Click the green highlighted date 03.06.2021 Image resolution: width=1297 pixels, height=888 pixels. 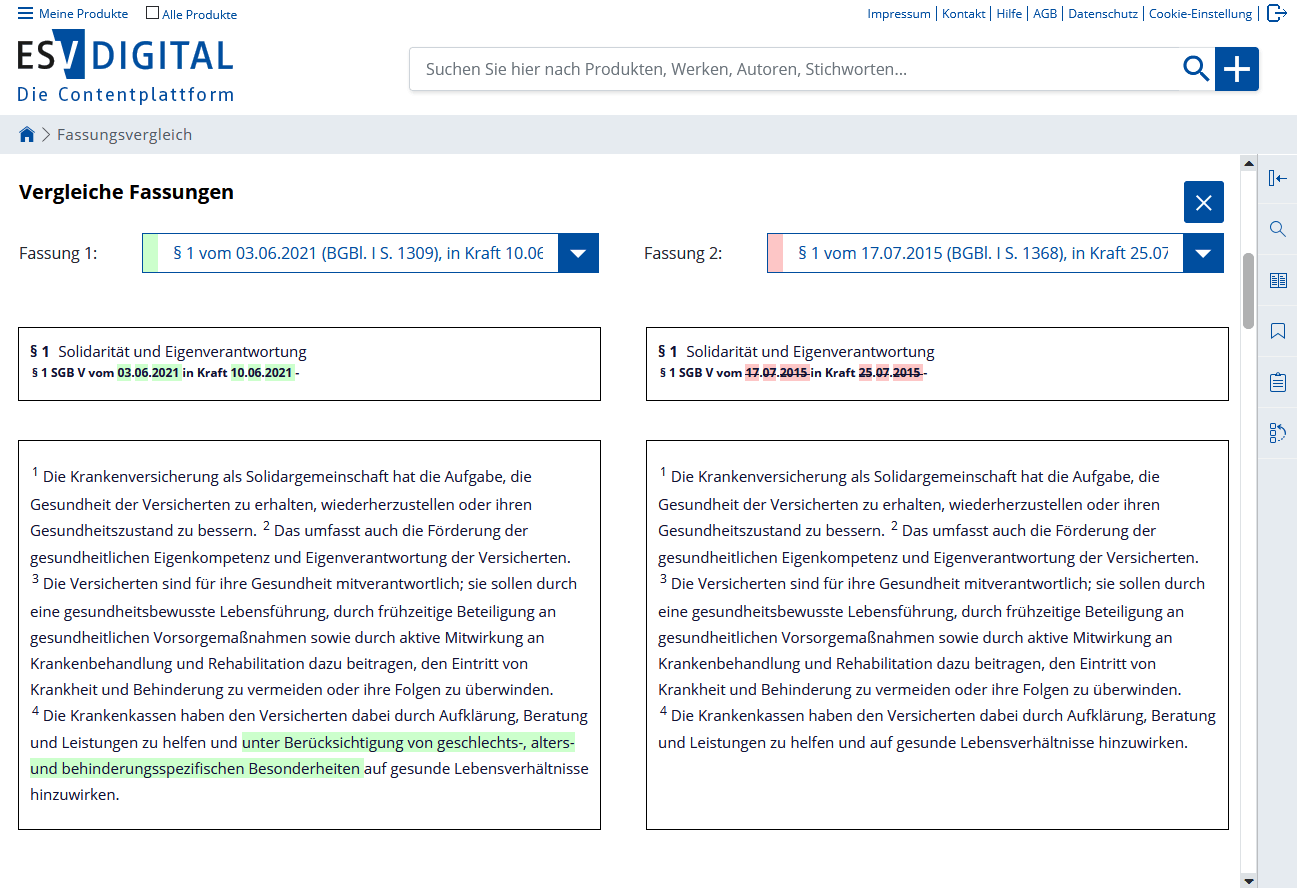(x=149, y=373)
